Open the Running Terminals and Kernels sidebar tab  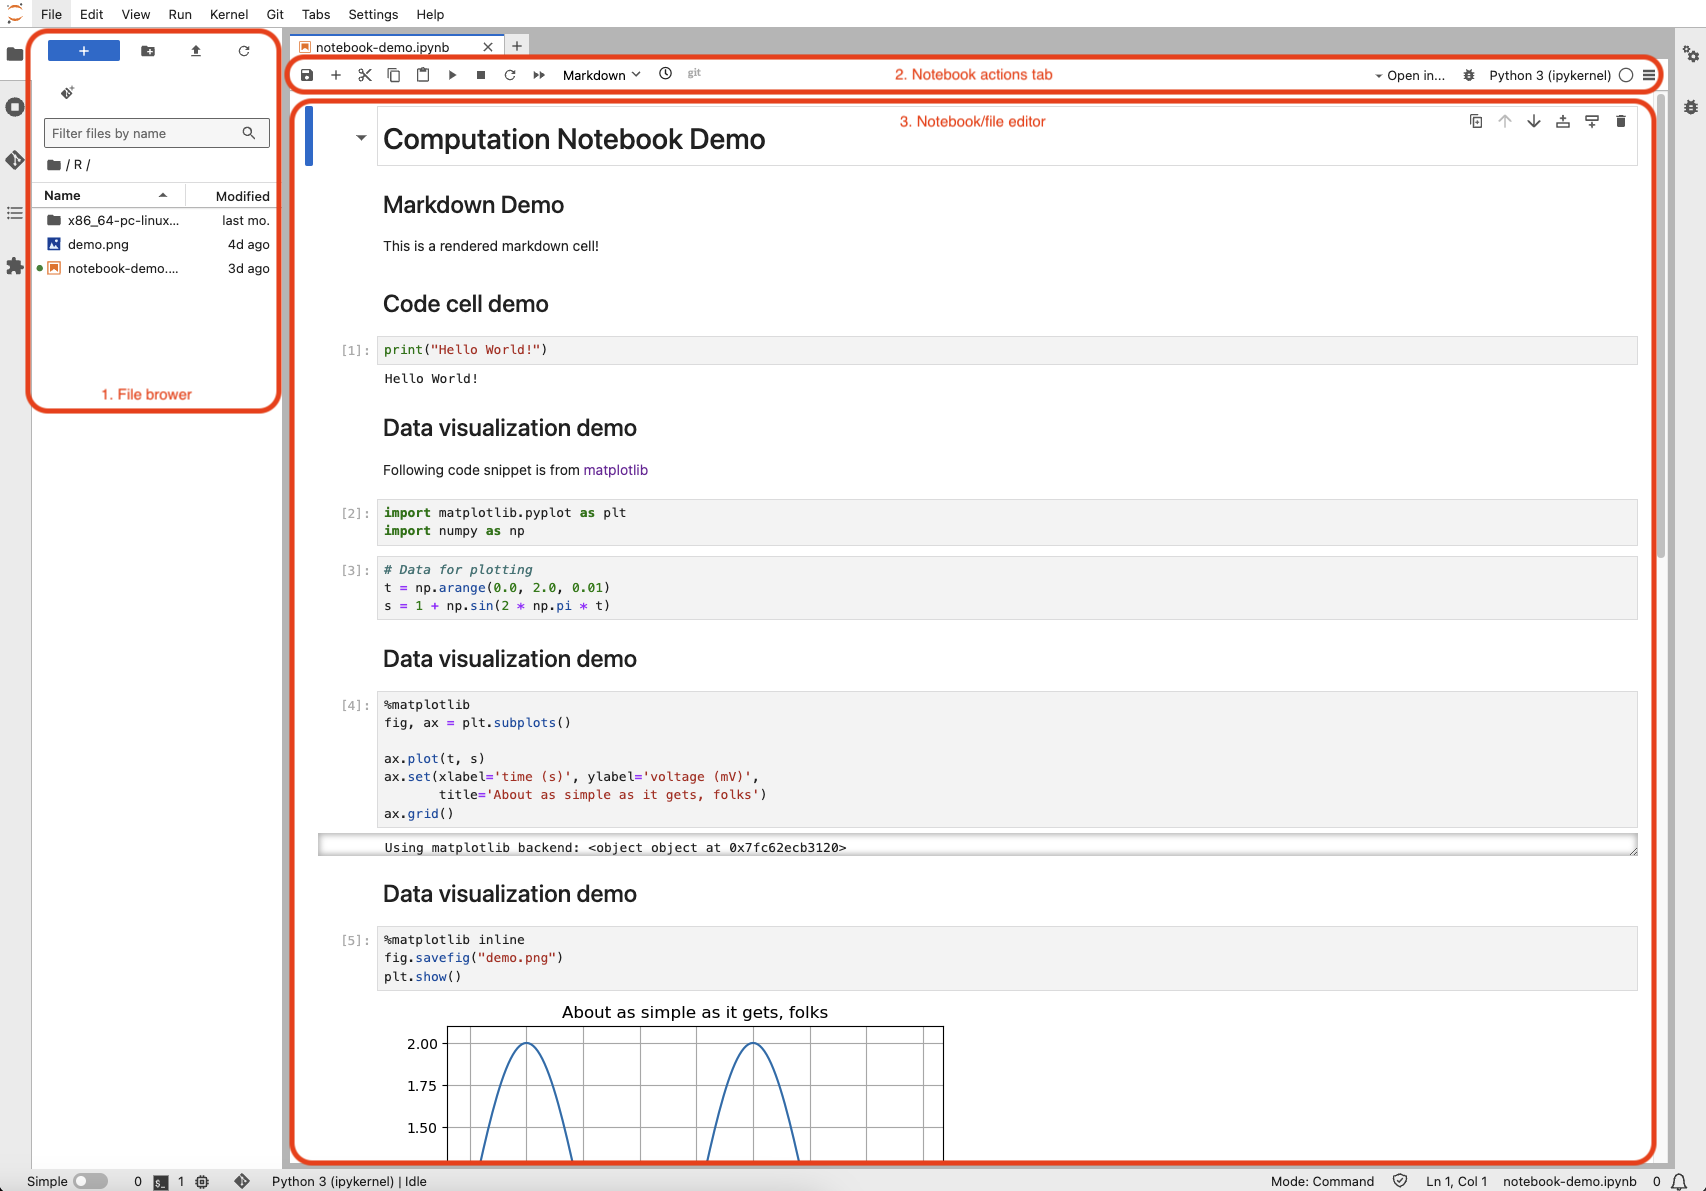point(15,107)
